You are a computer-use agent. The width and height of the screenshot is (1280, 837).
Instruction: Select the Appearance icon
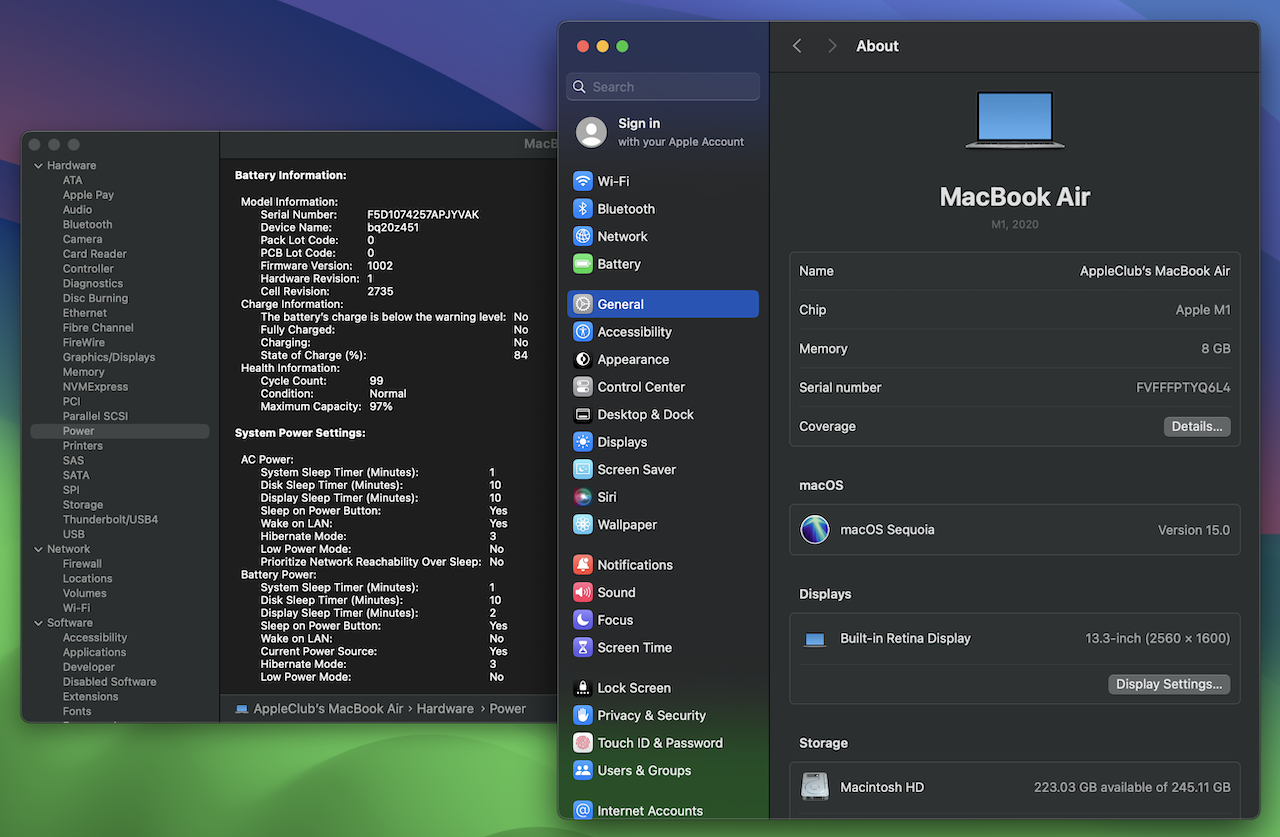(x=583, y=359)
